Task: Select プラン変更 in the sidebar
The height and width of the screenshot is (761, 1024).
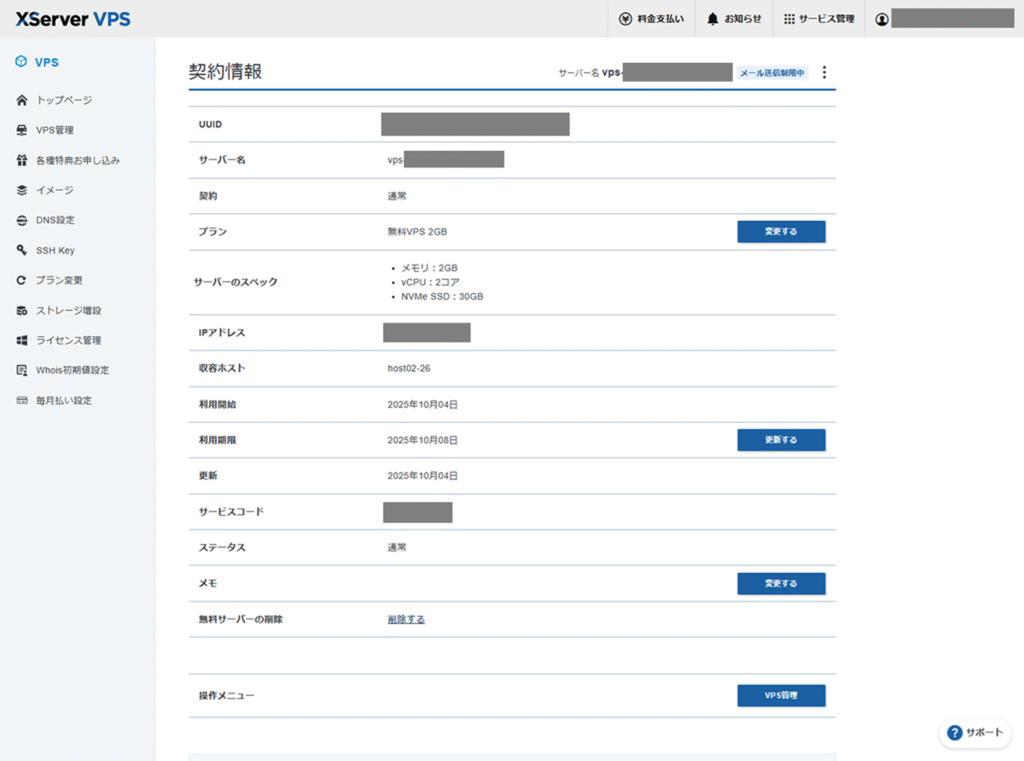Action: [59, 280]
